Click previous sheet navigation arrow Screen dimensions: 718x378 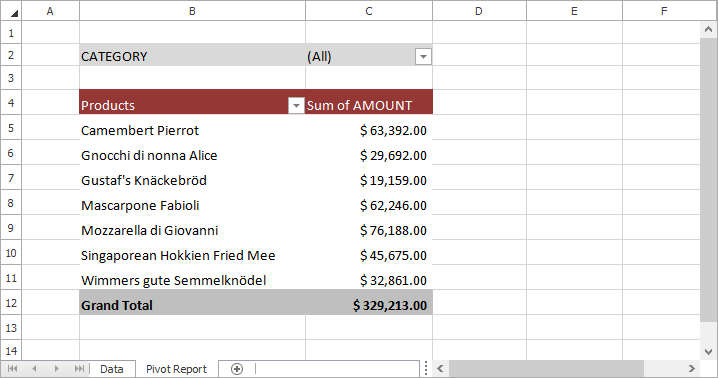click(34, 368)
